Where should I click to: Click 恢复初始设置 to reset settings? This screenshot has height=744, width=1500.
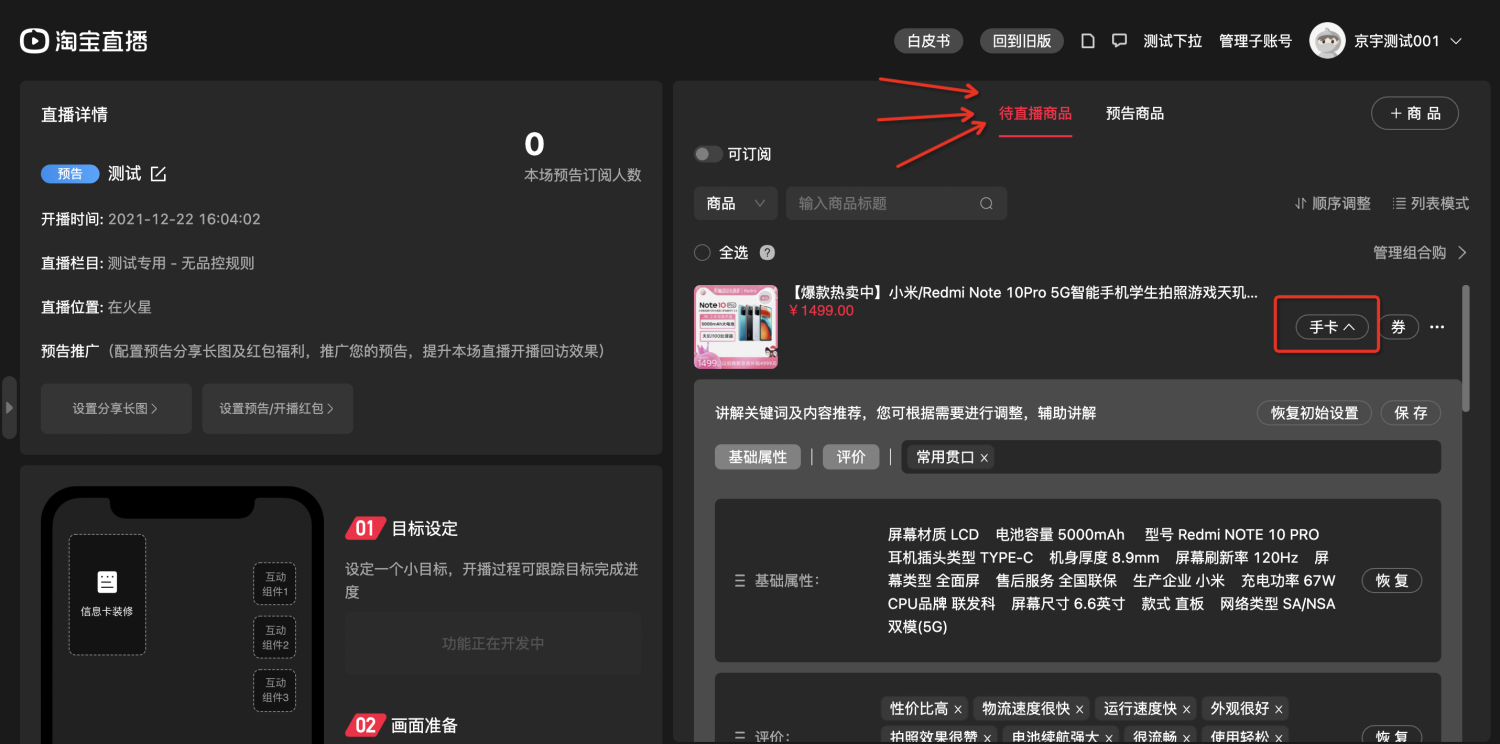pyautogui.click(x=1314, y=413)
